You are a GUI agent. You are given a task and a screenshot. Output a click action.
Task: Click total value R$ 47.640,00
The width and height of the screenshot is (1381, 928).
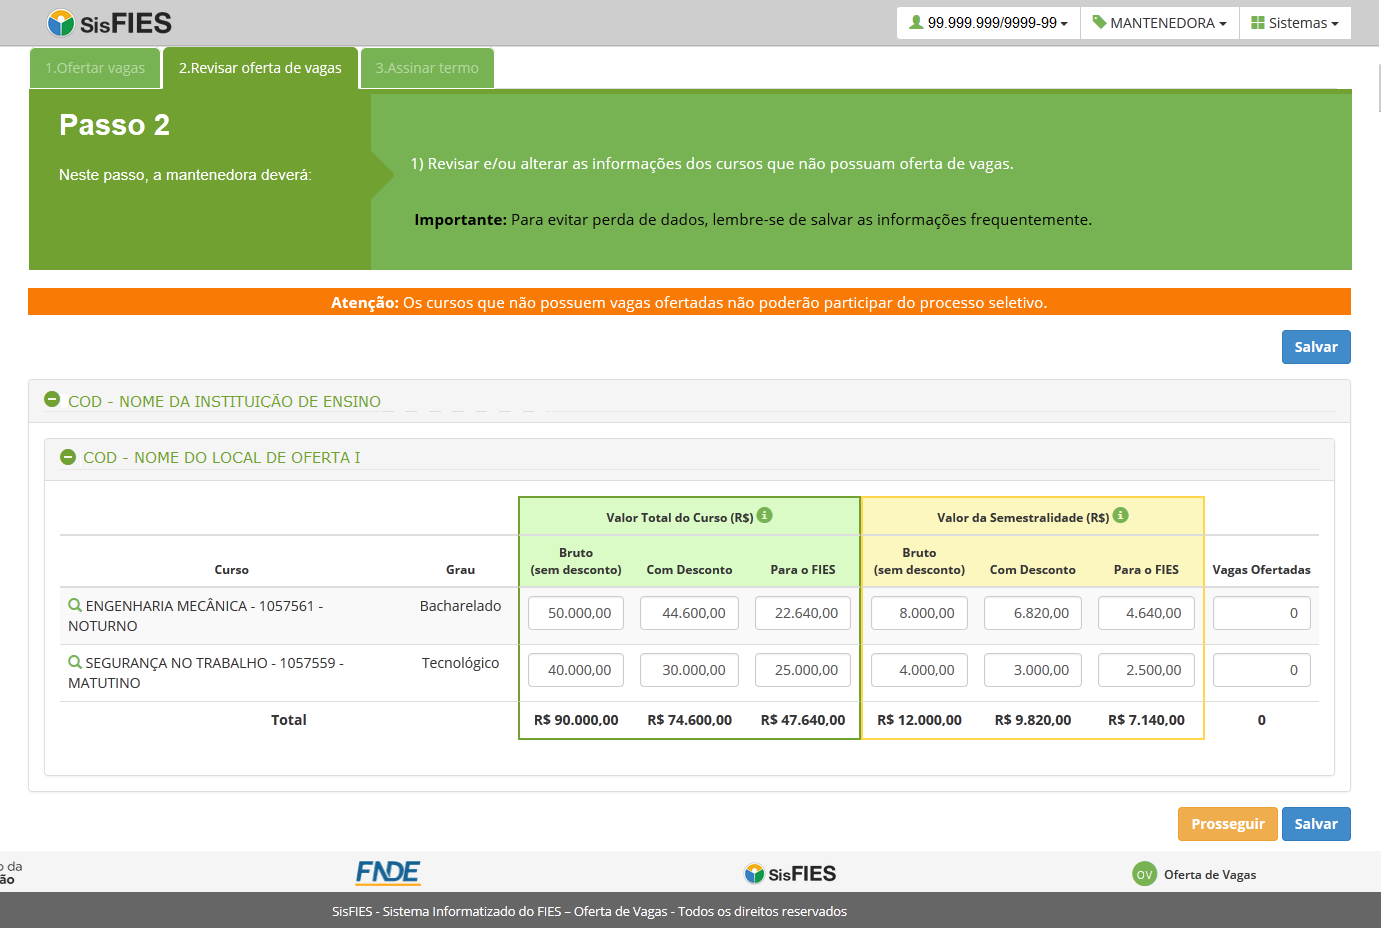803,720
